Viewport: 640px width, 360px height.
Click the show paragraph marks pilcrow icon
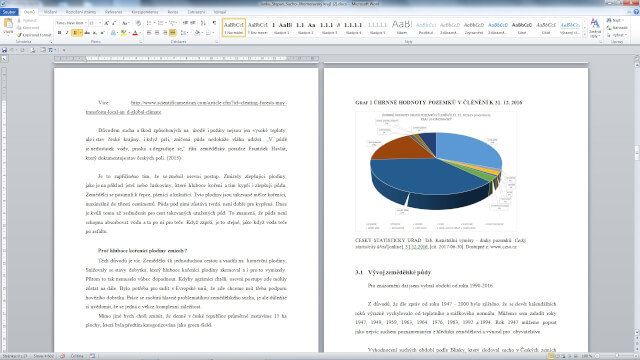click(x=214, y=23)
